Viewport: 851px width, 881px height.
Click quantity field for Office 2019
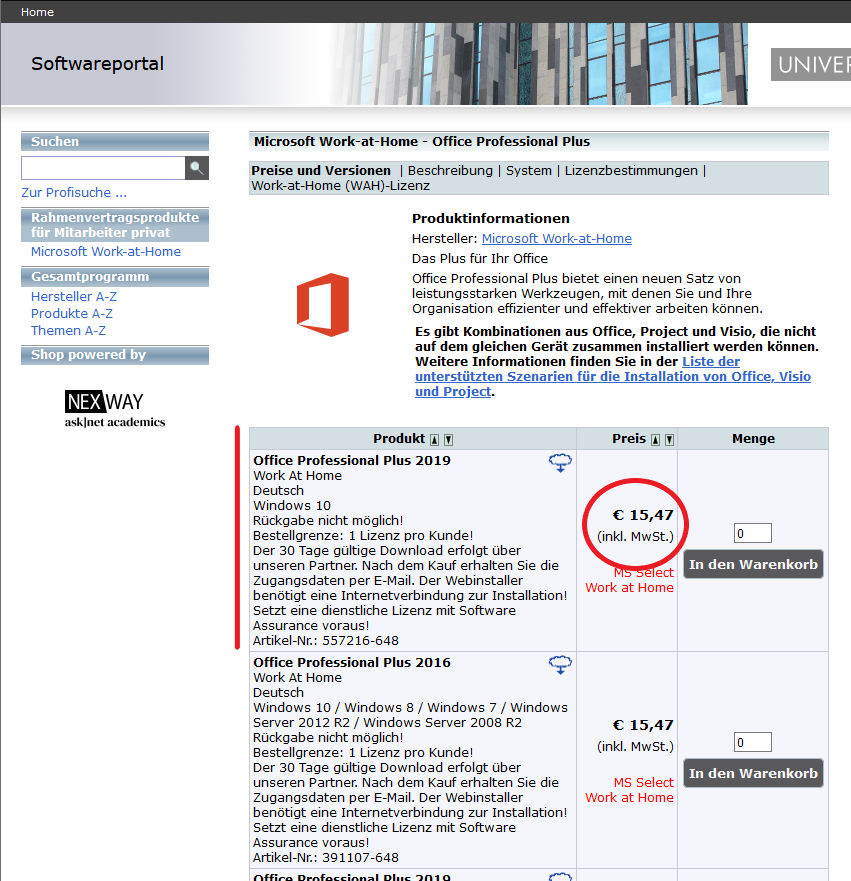753,533
